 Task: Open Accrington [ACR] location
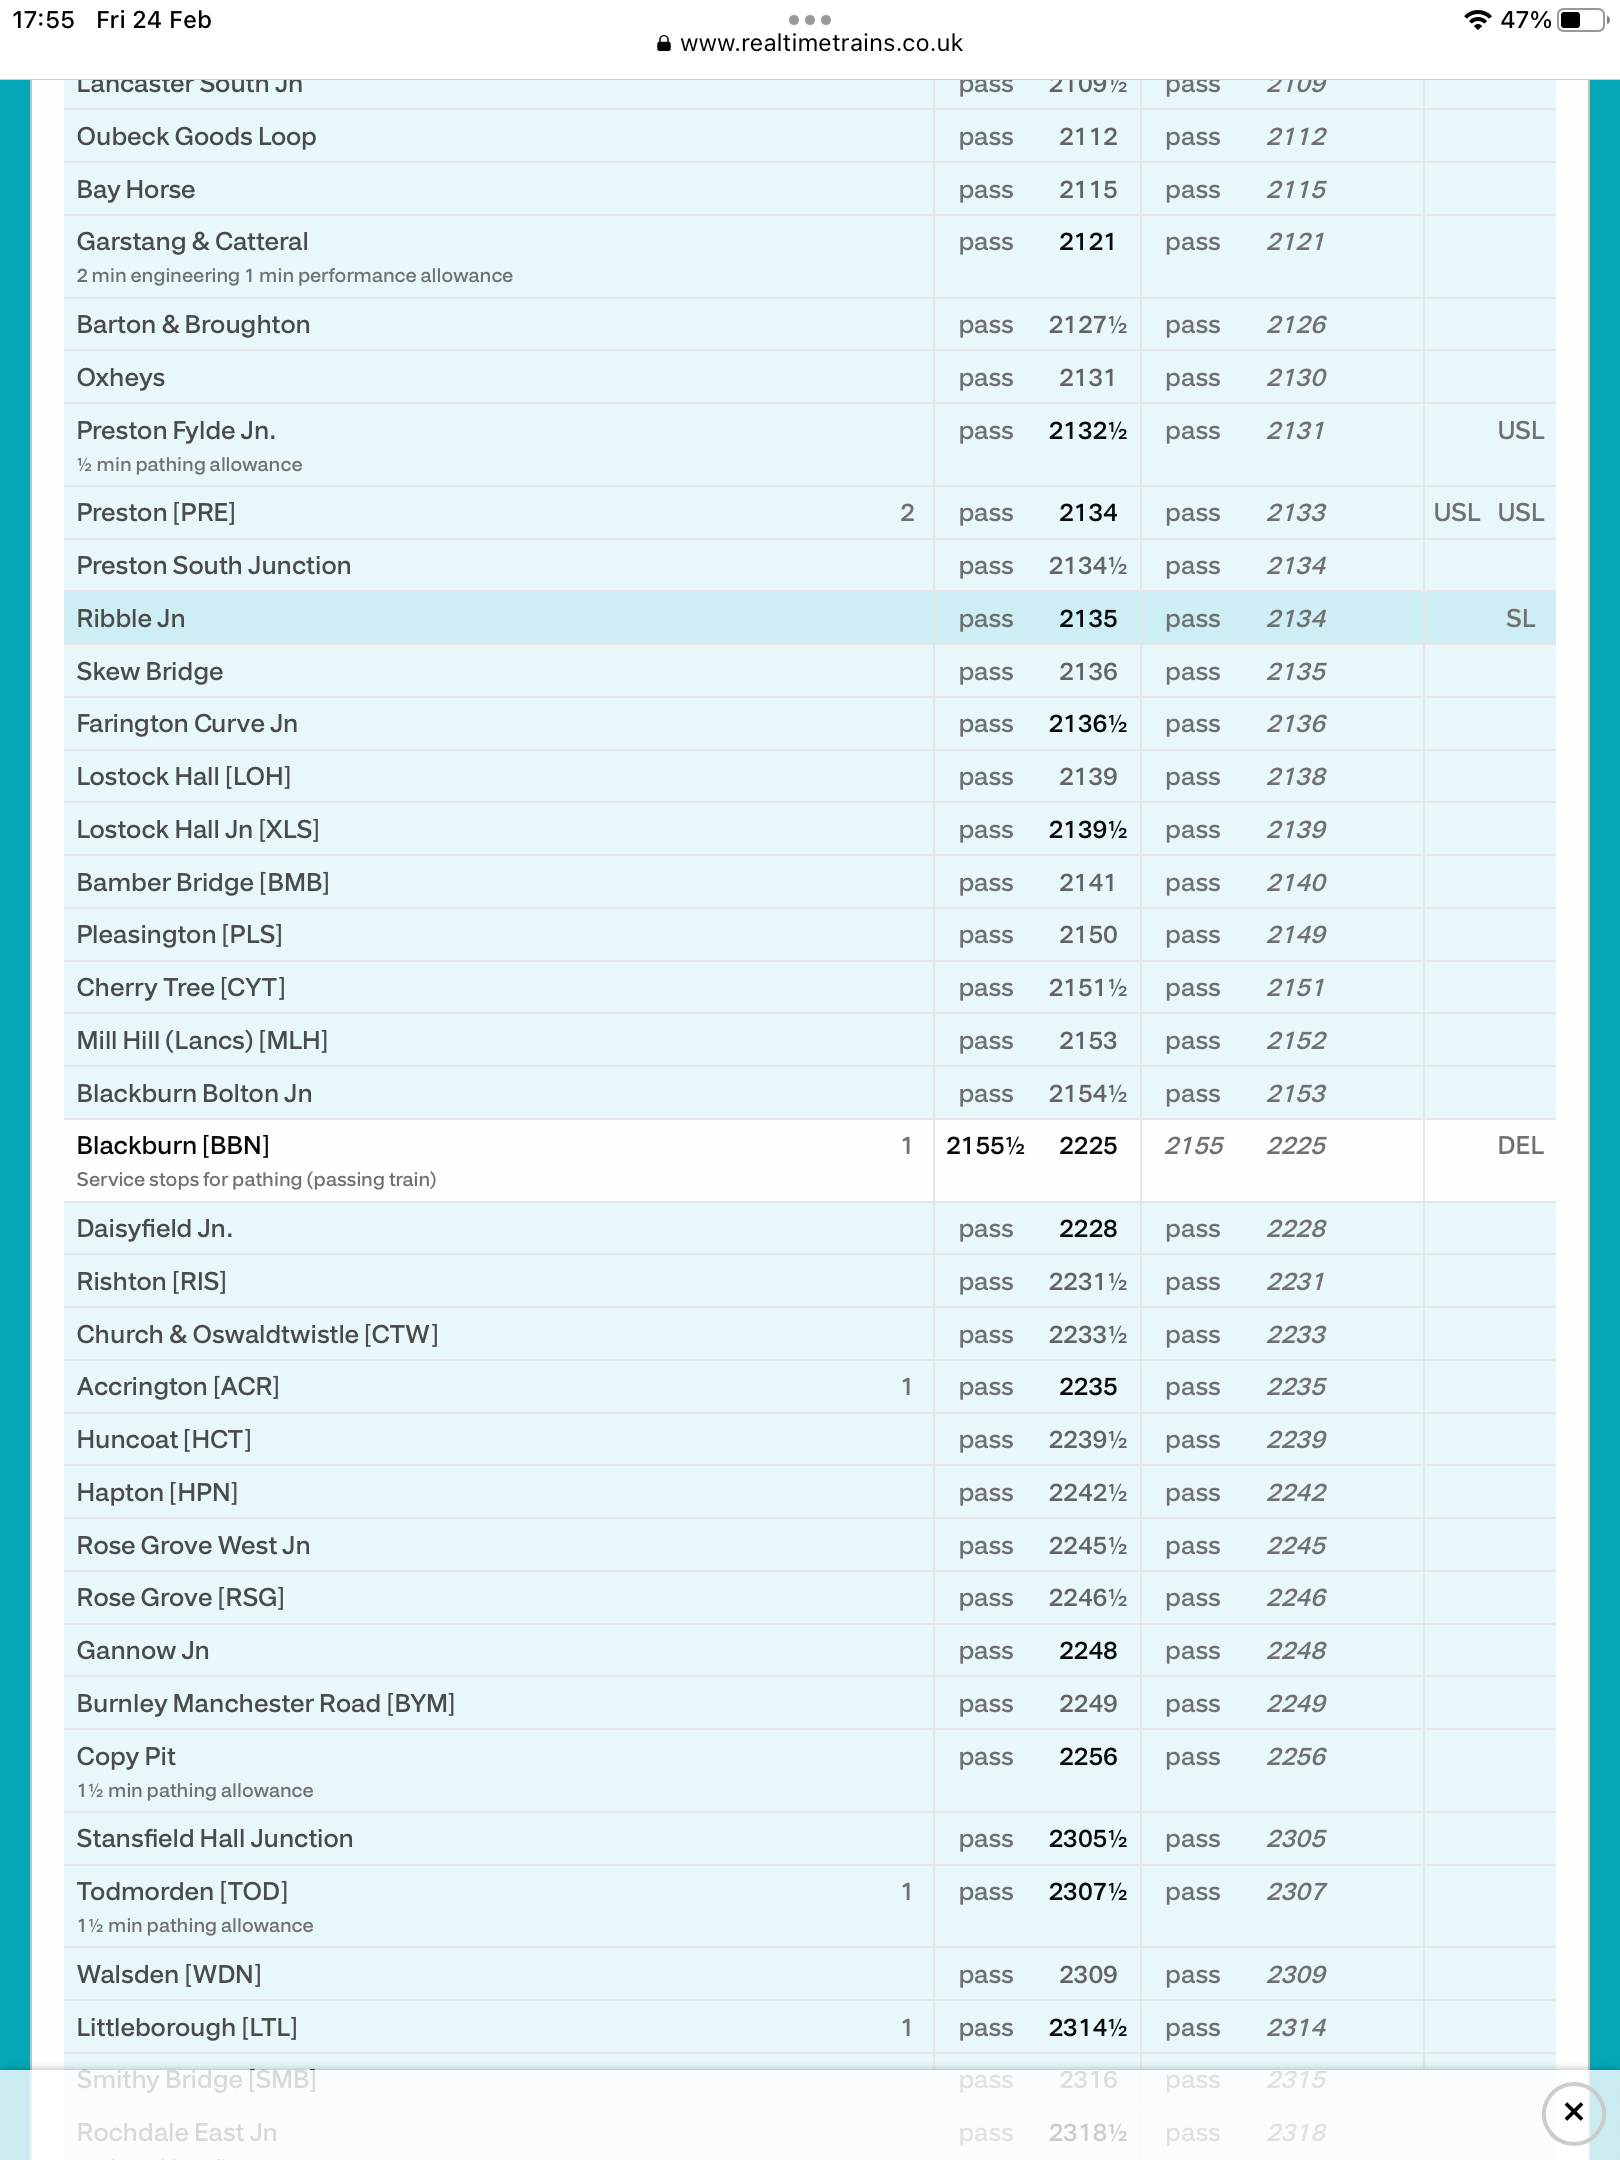178,1387
